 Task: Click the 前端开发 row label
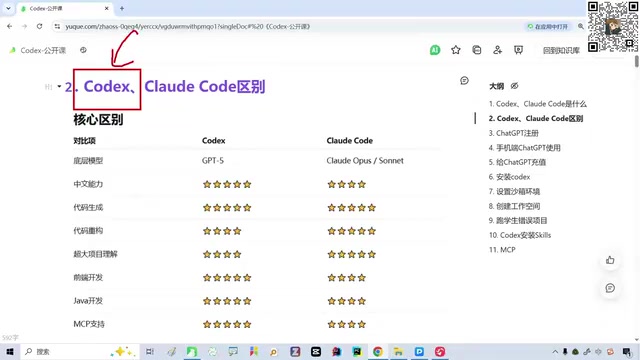pyautogui.click(x=88, y=278)
